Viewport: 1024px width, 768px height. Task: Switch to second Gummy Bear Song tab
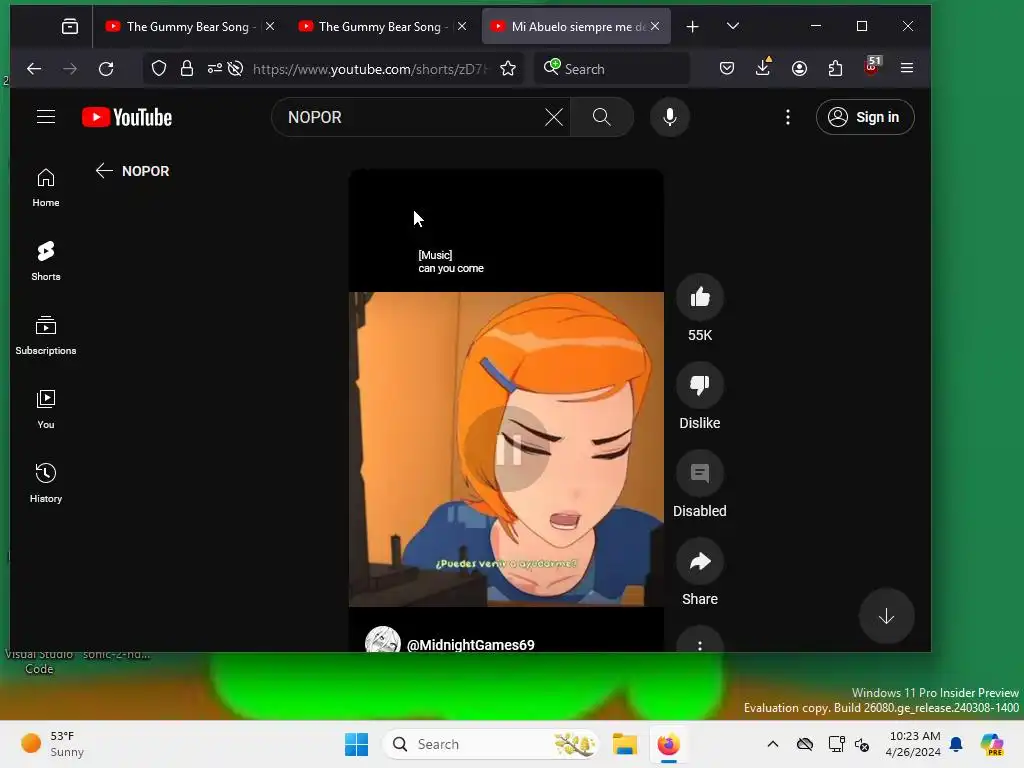click(375, 27)
